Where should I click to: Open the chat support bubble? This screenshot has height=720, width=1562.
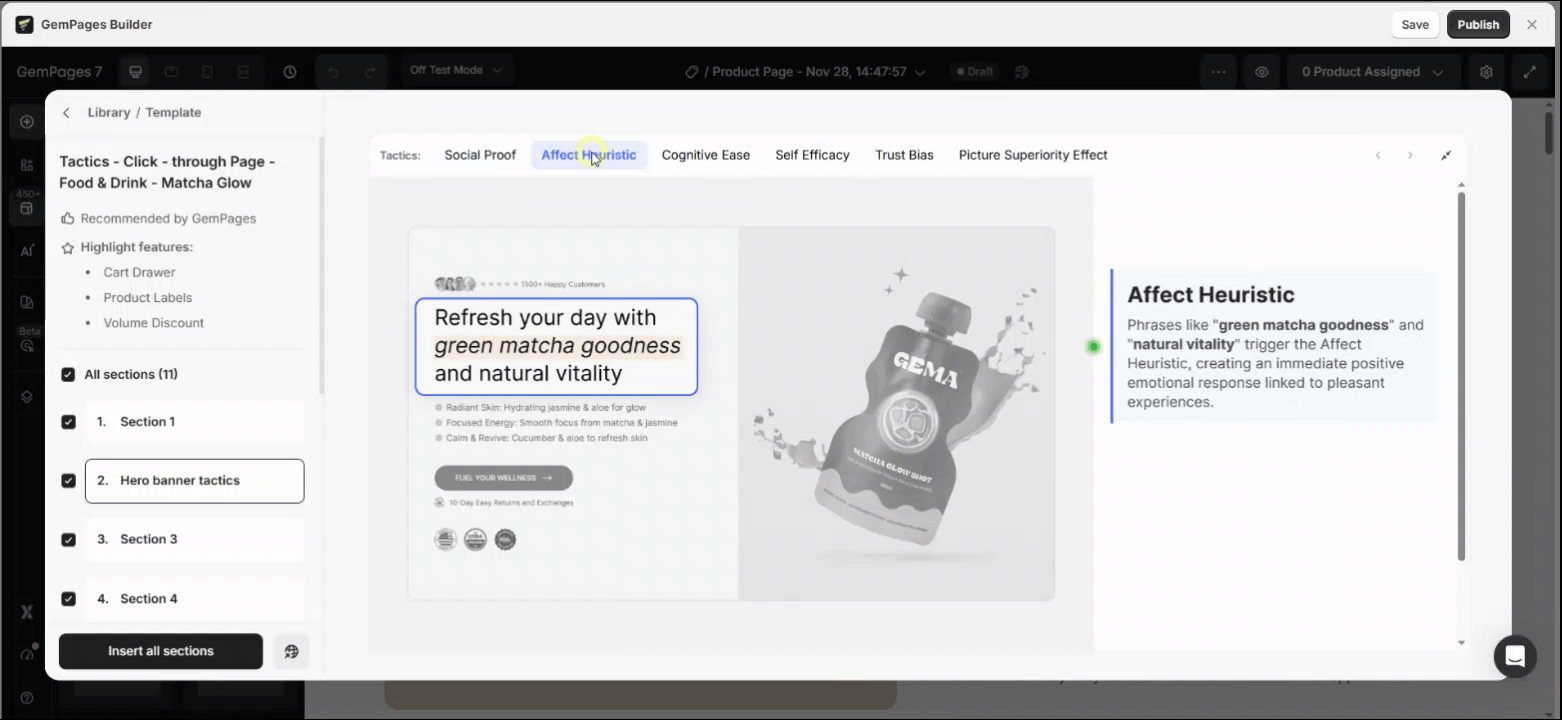(x=1514, y=657)
